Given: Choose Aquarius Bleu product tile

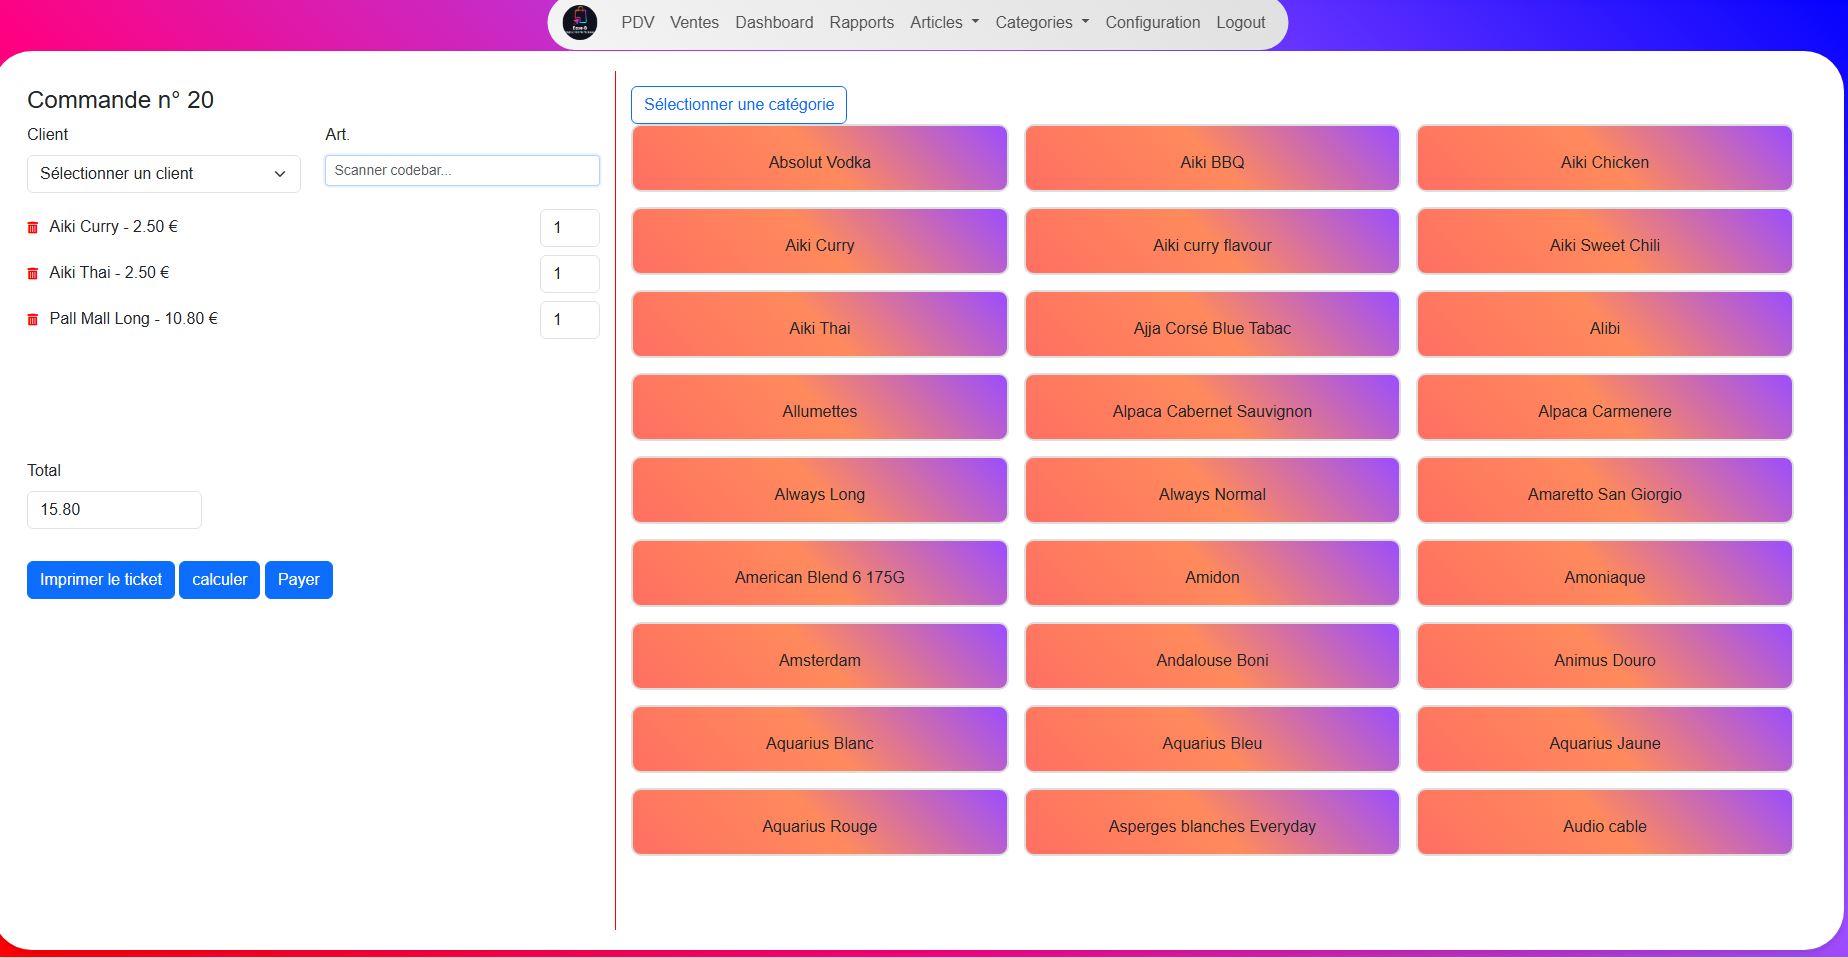Looking at the screenshot, I should (x=1212, y=739).
